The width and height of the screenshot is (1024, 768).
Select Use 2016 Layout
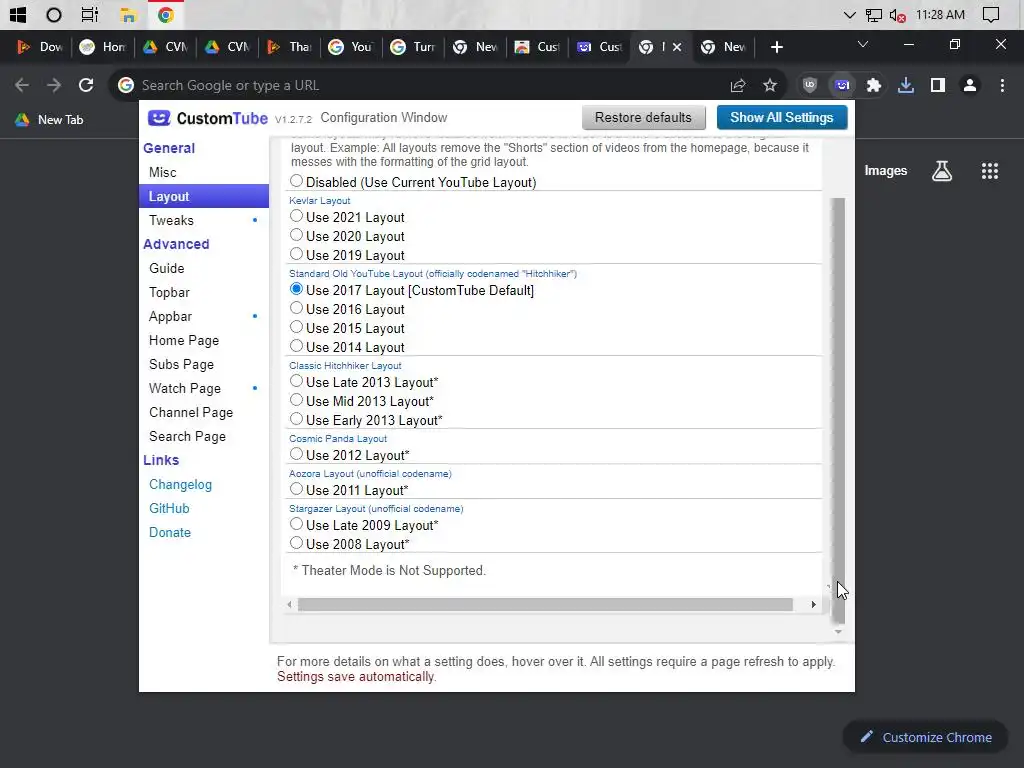pyautogui.click(x=296, y=308)
